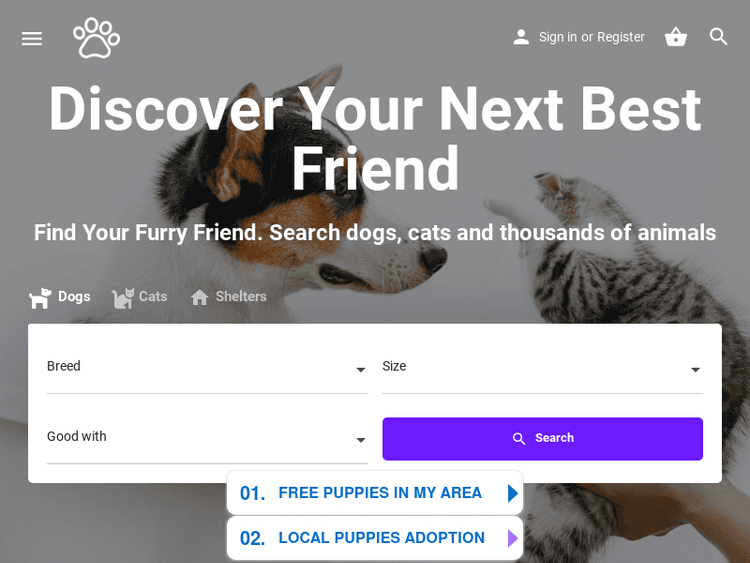Click the header search magnifier icon
Viewport: 750px width, 563px height.
point(718,36)
